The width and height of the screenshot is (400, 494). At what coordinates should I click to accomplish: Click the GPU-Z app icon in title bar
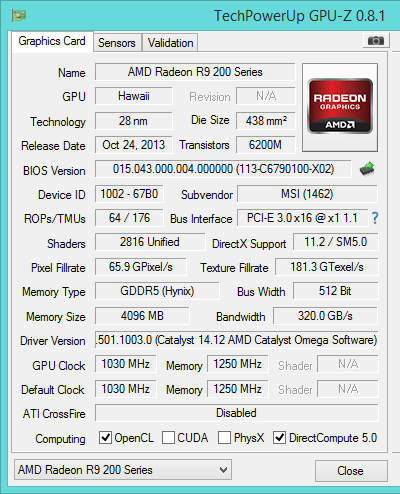18,15
